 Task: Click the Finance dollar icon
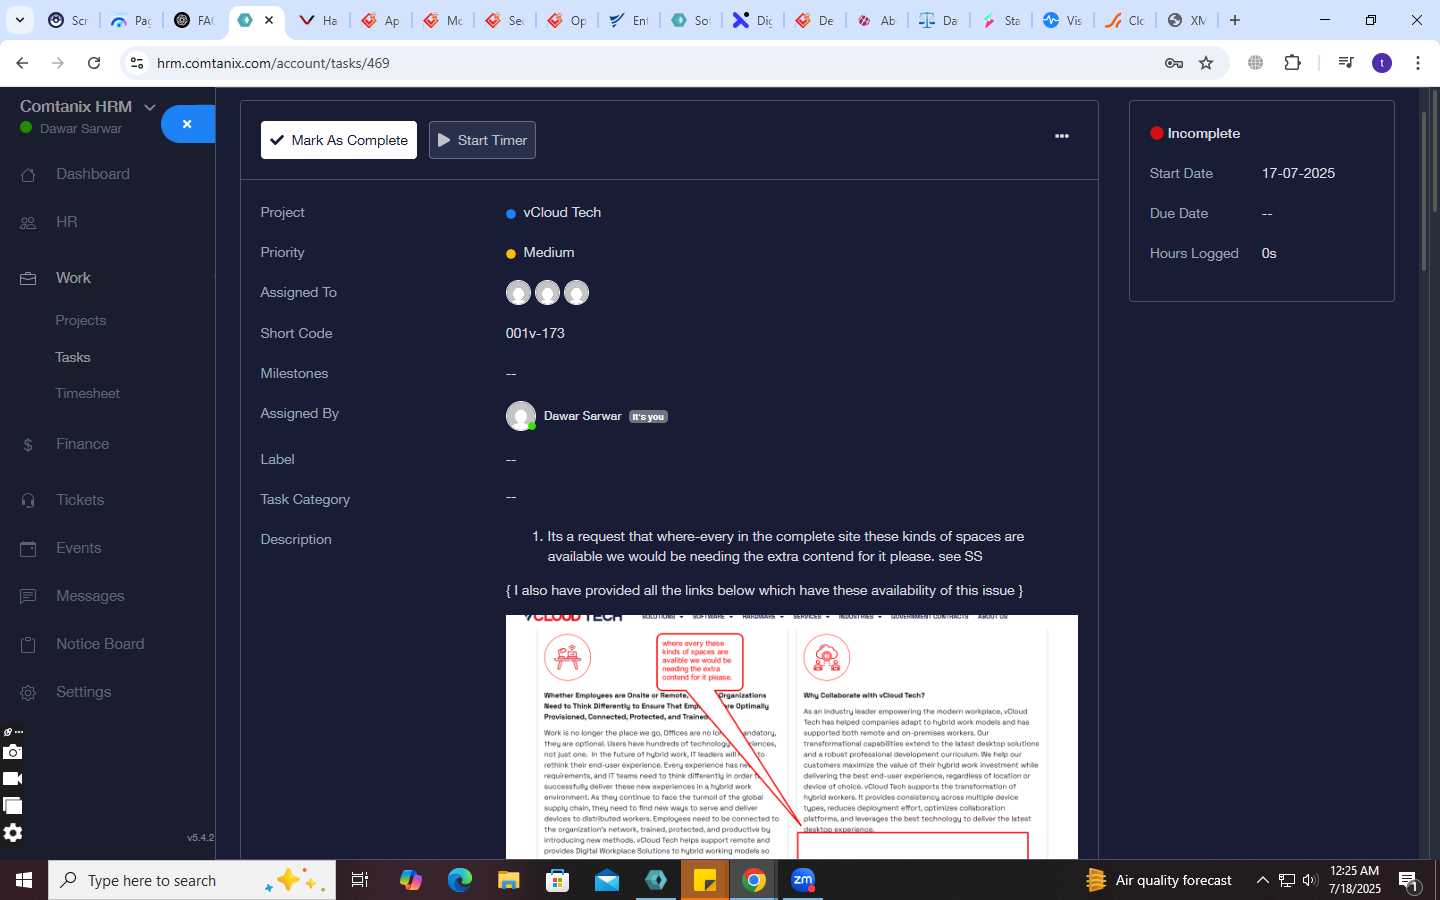pos(28,445)
